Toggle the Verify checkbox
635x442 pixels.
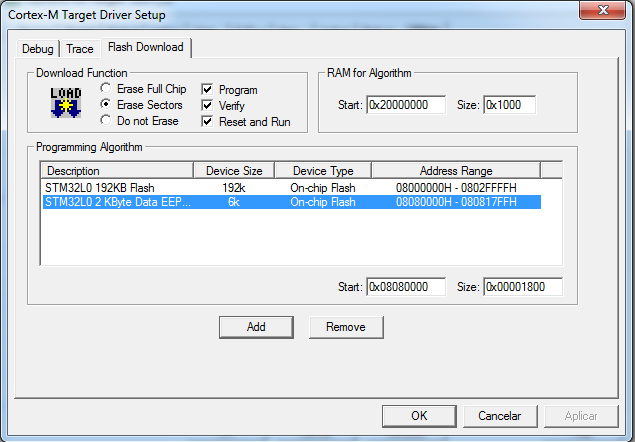(x=207, y=105)
